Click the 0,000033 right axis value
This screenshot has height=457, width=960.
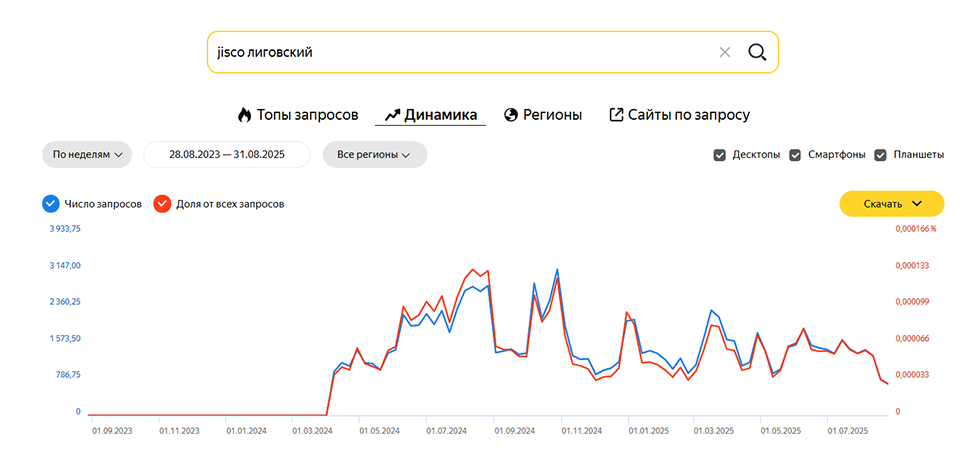911,374
